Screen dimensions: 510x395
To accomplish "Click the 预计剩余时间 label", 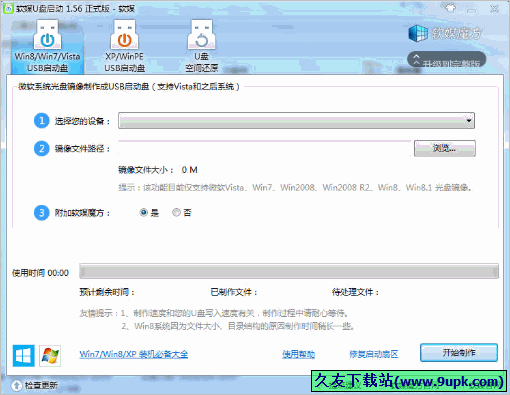I will tap(107, 292).
